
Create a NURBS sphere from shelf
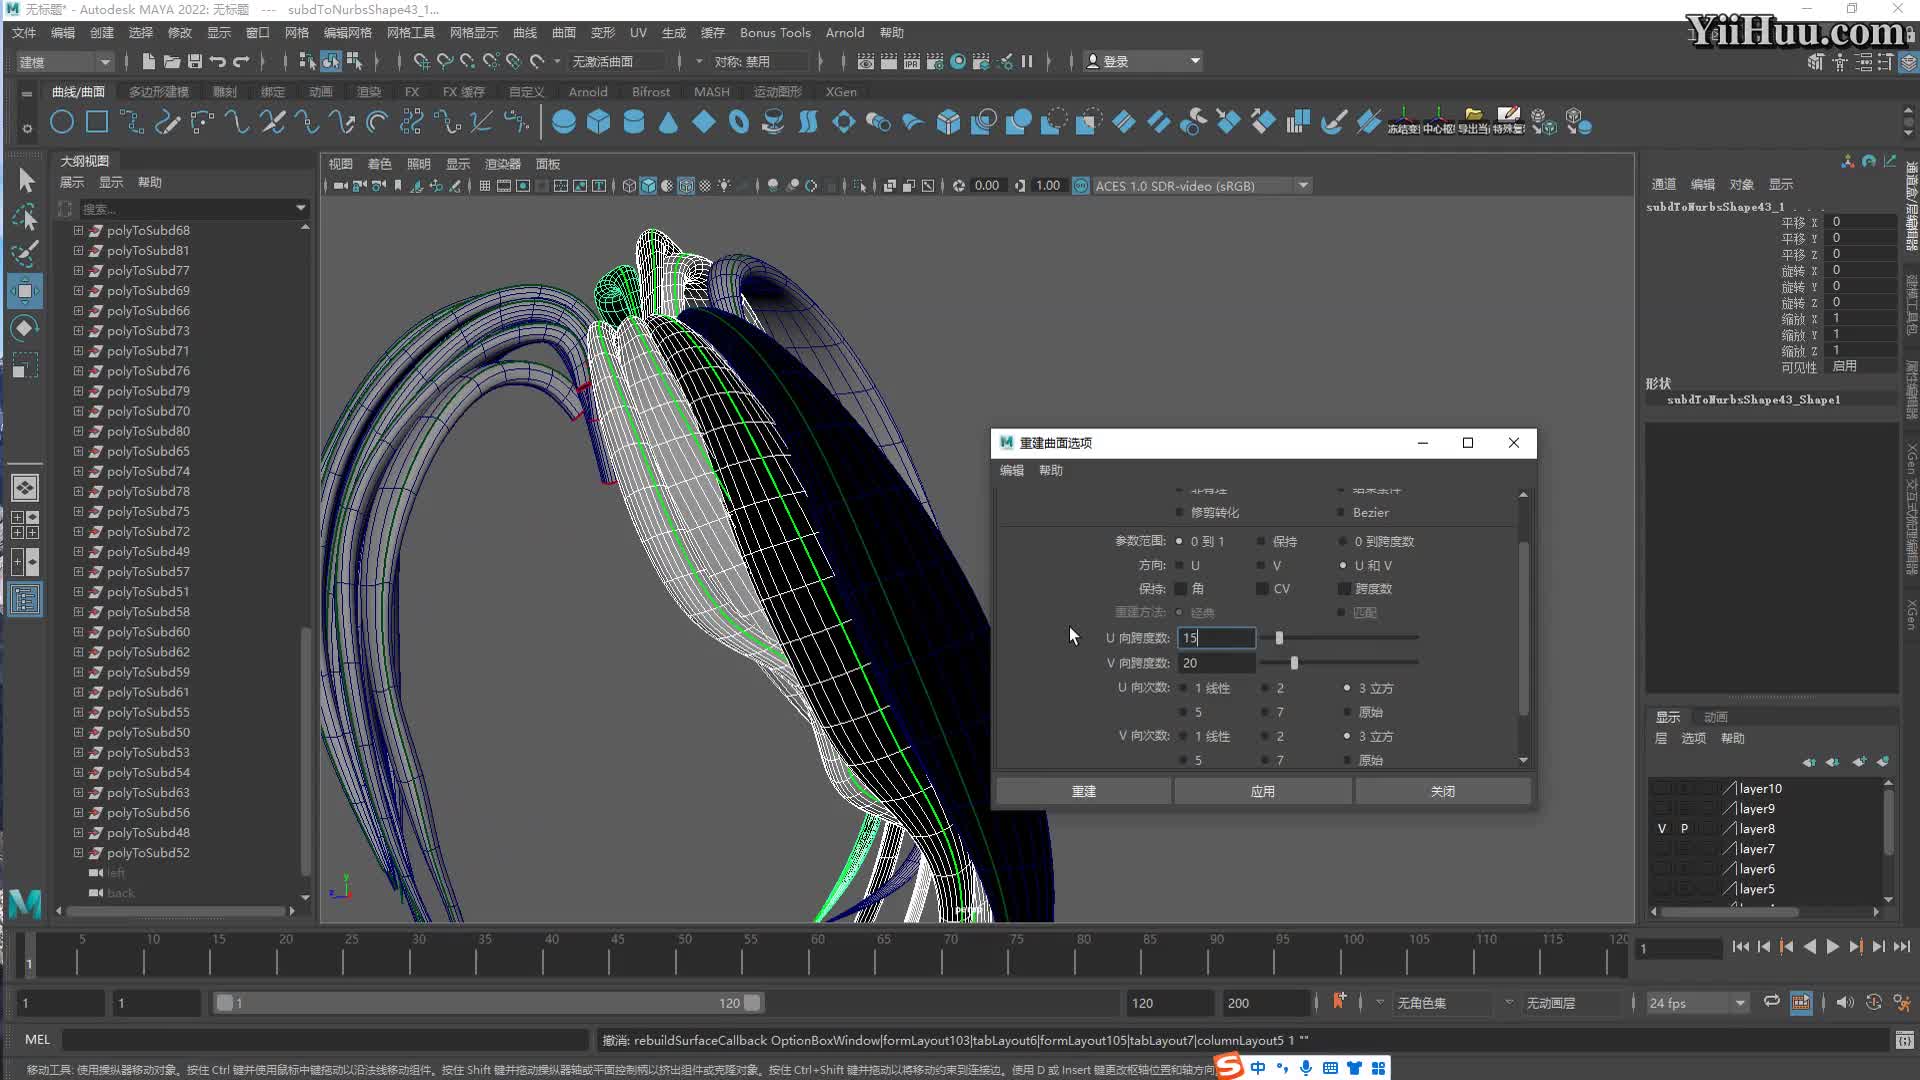[x=564, y=123]
